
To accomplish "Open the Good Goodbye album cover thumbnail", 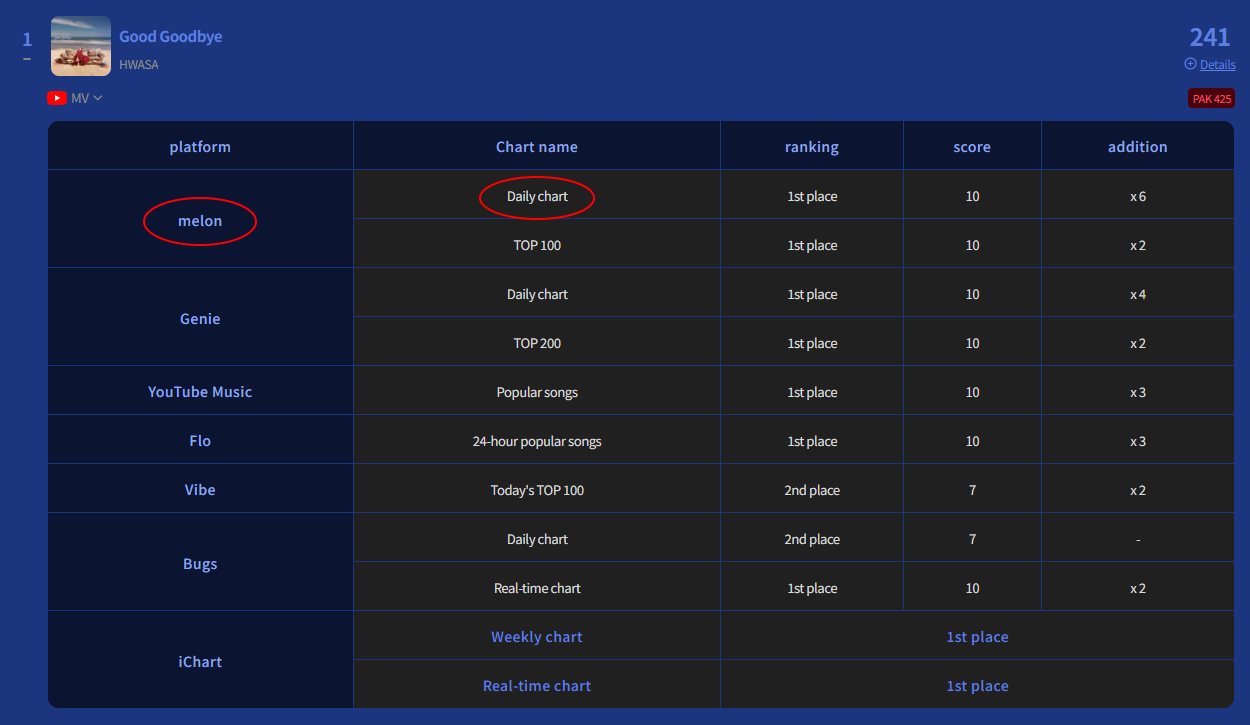I will click(x=81, y=46).
